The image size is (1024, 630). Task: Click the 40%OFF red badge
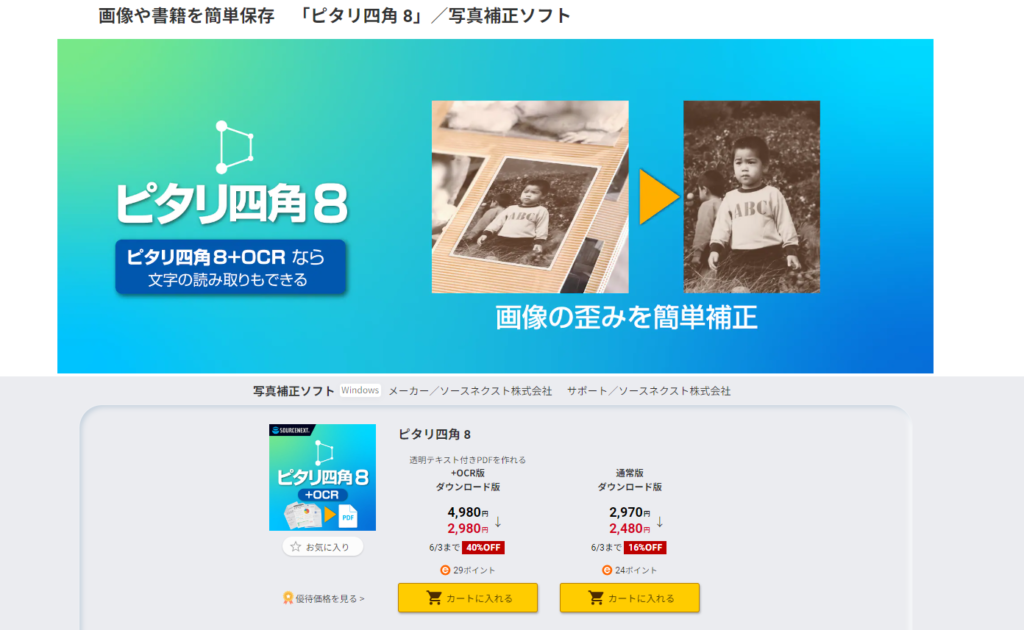(483, 547)
